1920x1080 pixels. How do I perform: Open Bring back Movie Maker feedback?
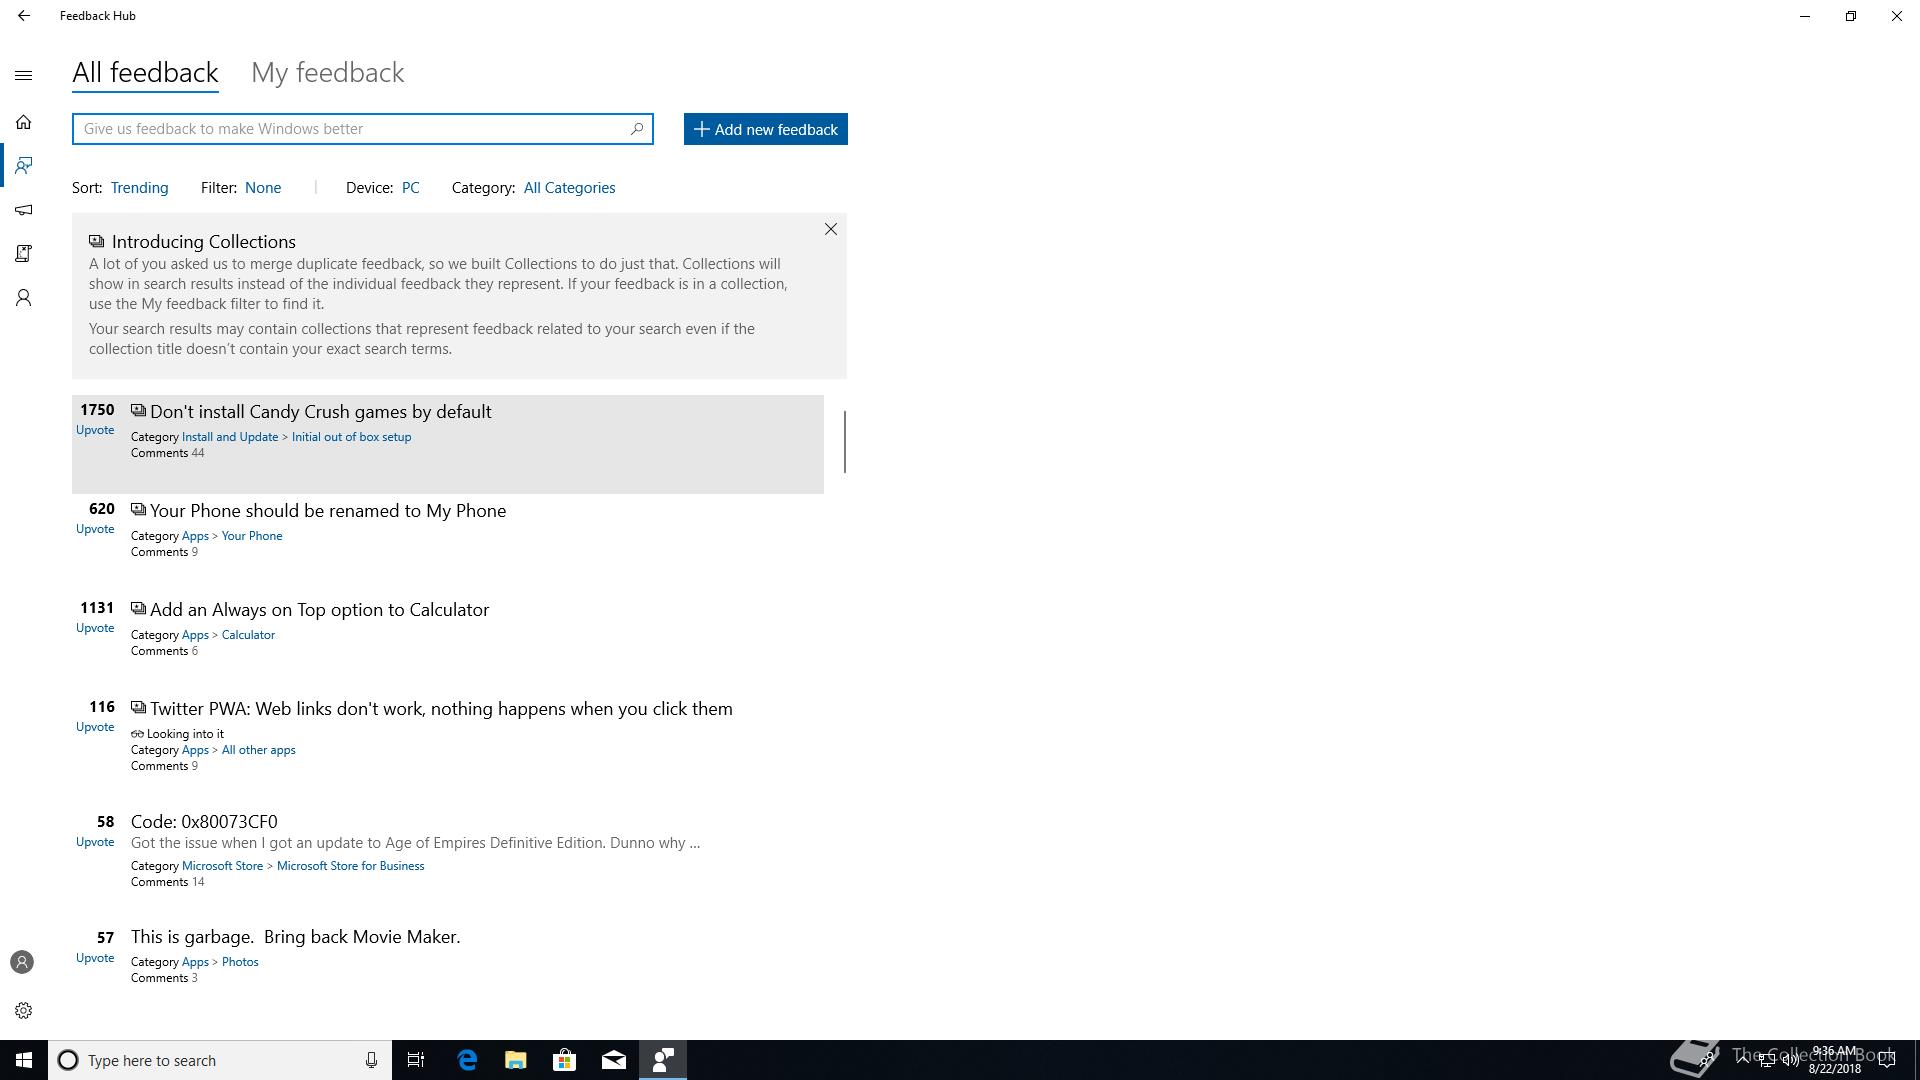(x=295, y=937)
